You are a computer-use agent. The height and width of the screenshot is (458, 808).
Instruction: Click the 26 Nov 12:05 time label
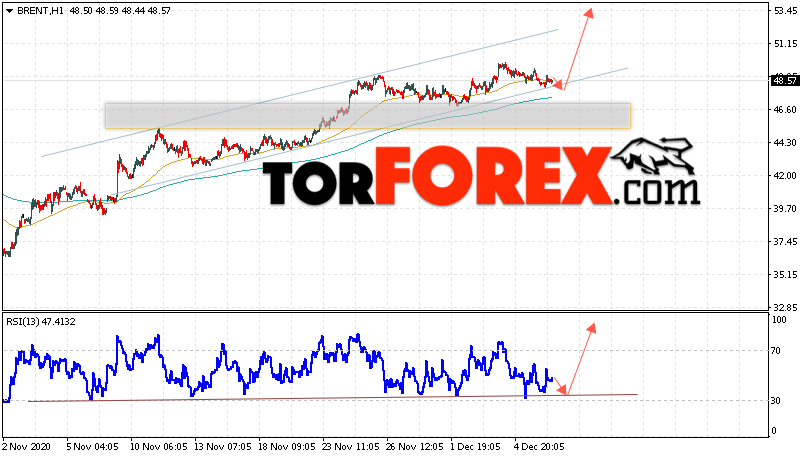[x=414, y=447]
